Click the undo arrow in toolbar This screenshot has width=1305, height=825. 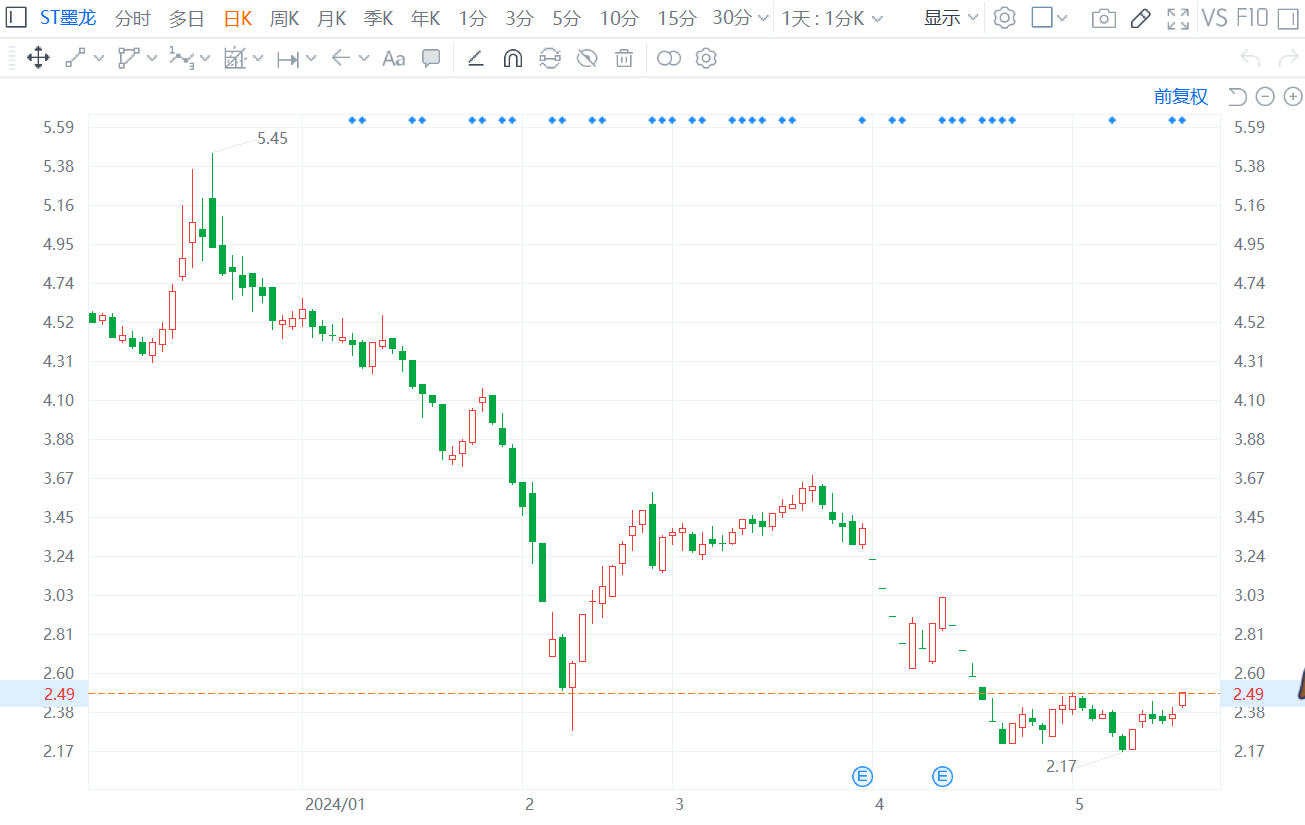[x=1250, y=58]
